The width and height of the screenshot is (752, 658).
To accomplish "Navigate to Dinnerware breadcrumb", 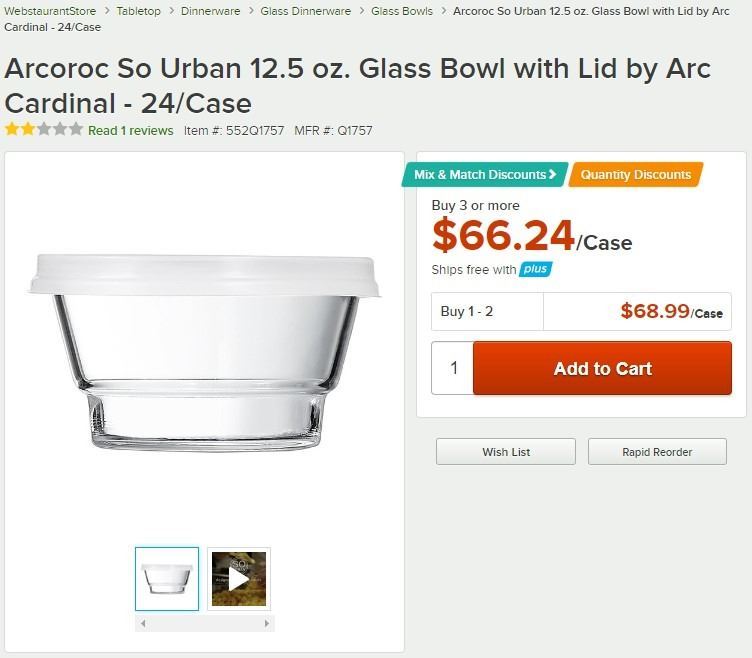I will (x=210, y=11).
